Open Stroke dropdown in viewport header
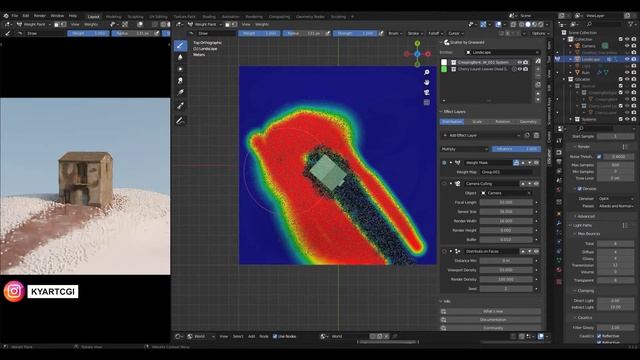Viewport: 640px width, 360px height. pyautogui.click(x=415, y=33)
